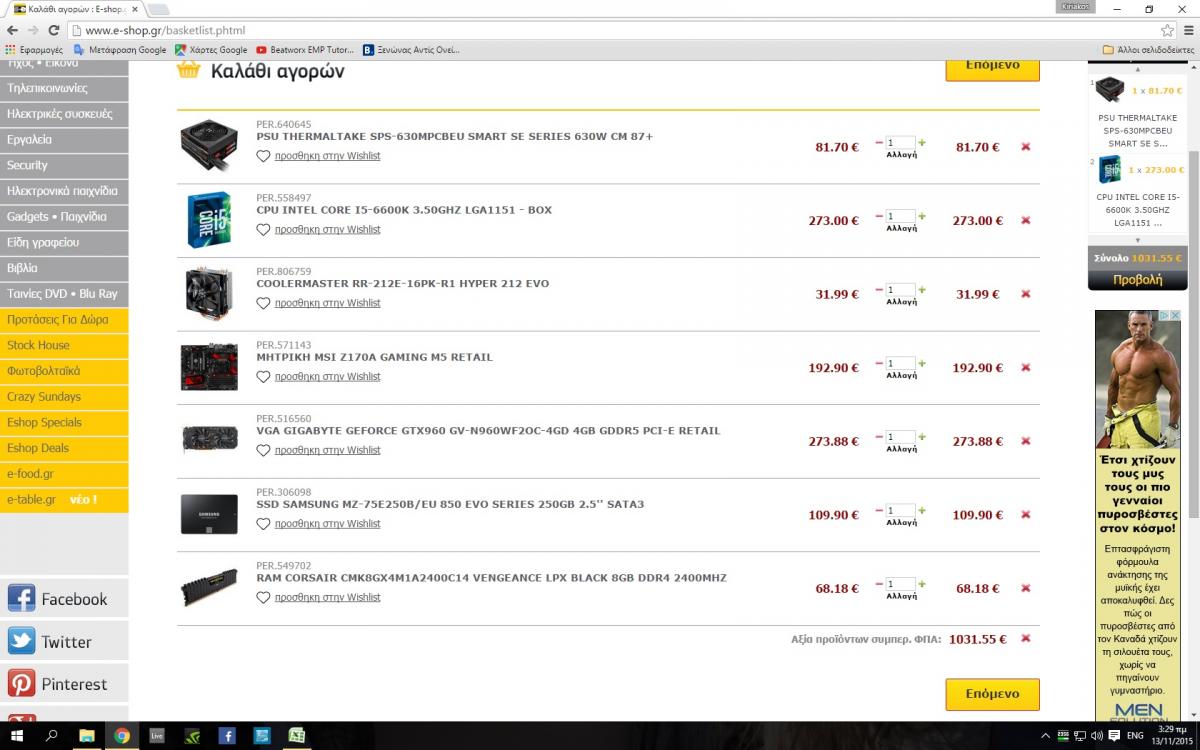Open the Ηλεκτρικές συσκευές category
The height and width of the screenshot is (750, 1200).
click(64, 114)
